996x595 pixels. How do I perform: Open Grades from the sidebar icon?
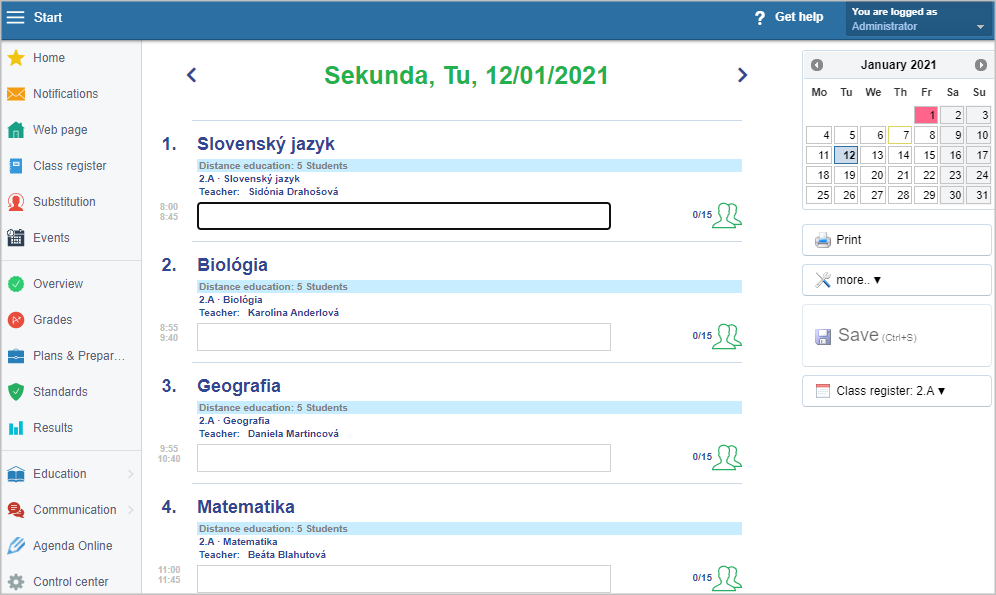[16, 320]
